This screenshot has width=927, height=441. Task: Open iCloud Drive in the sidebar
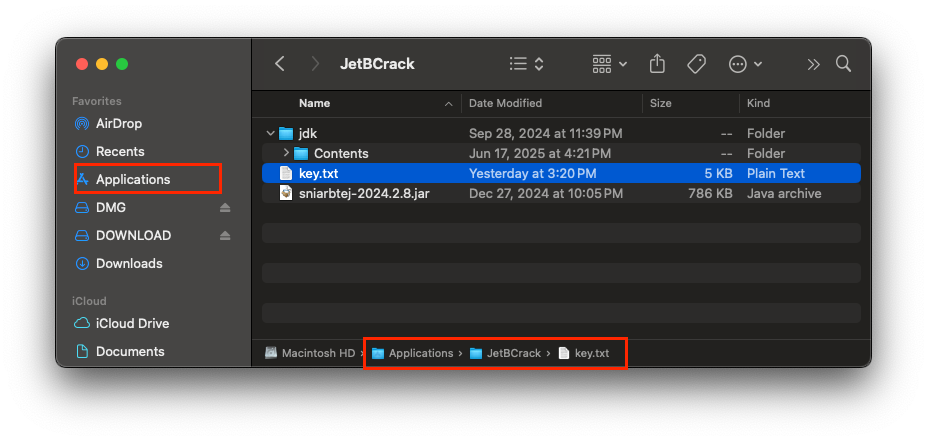pyautogui.click(x=132, y=323)
